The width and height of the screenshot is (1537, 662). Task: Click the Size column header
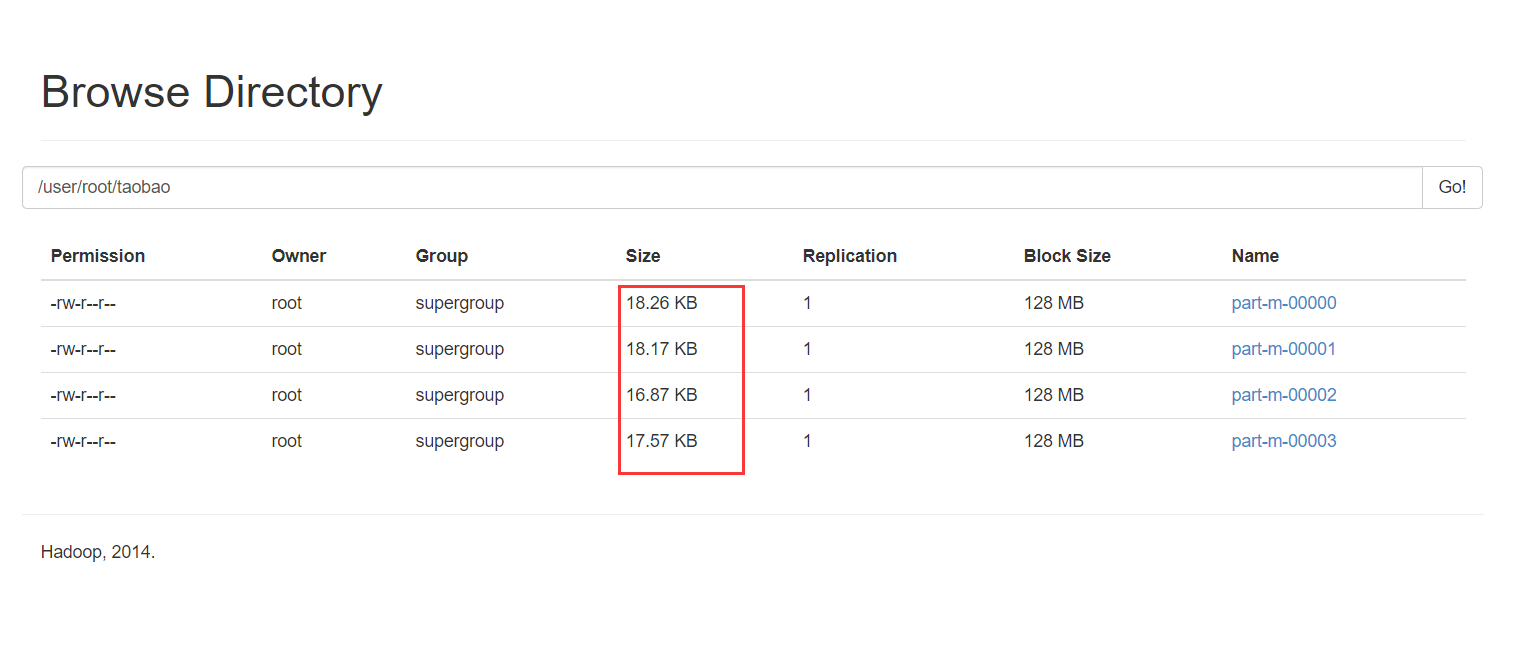tap(642, 256)
